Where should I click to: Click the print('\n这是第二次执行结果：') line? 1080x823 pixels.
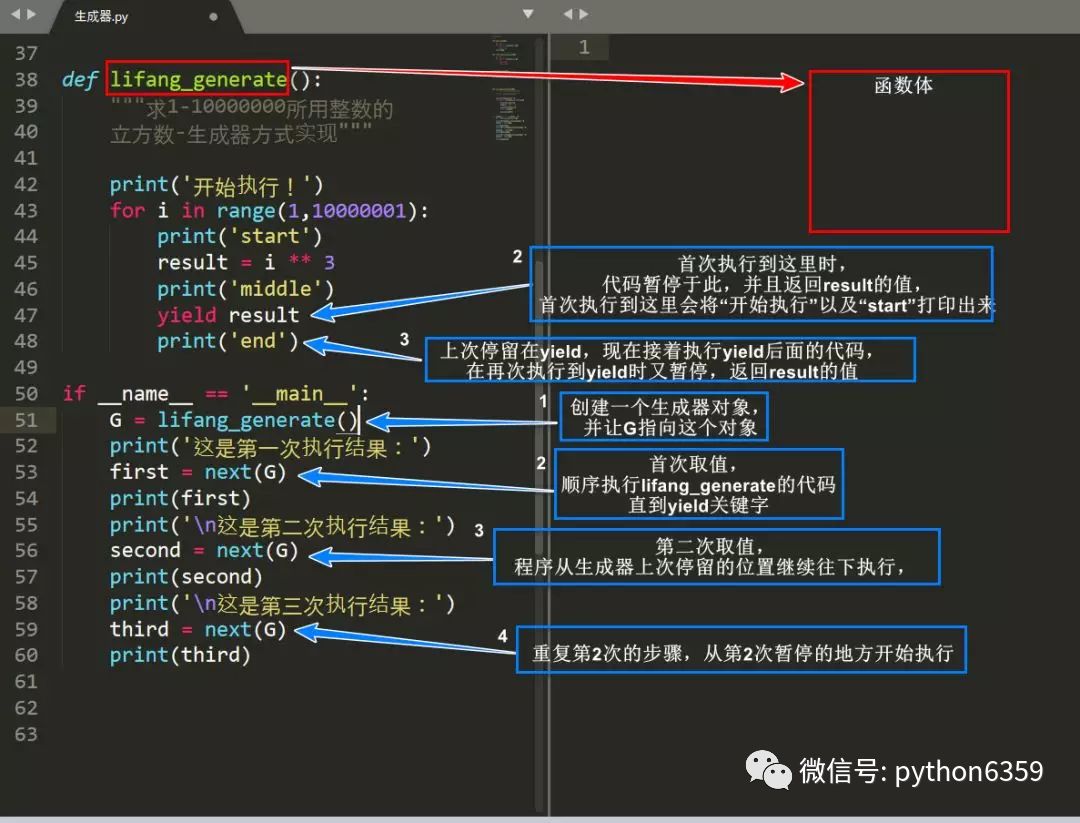coord(282,525)
